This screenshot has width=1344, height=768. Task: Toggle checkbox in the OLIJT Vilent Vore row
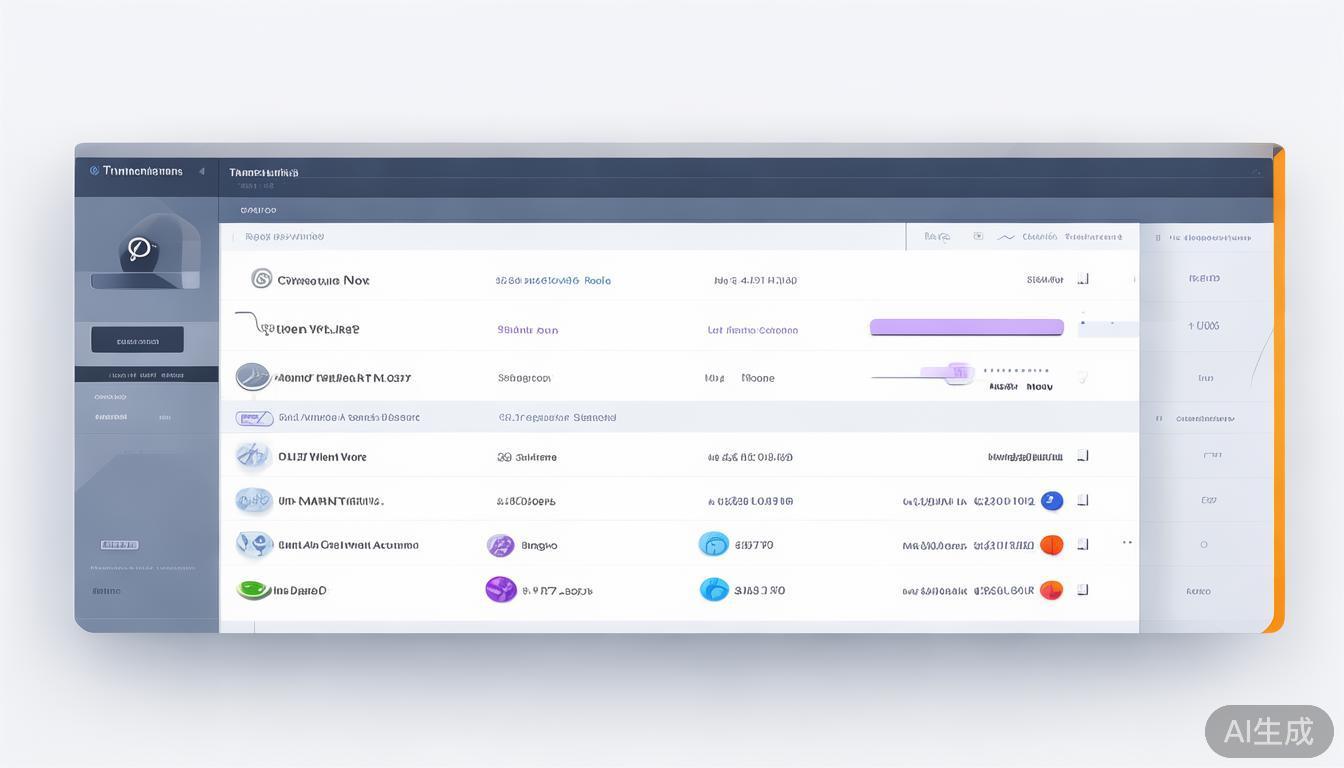point(1083,456)
